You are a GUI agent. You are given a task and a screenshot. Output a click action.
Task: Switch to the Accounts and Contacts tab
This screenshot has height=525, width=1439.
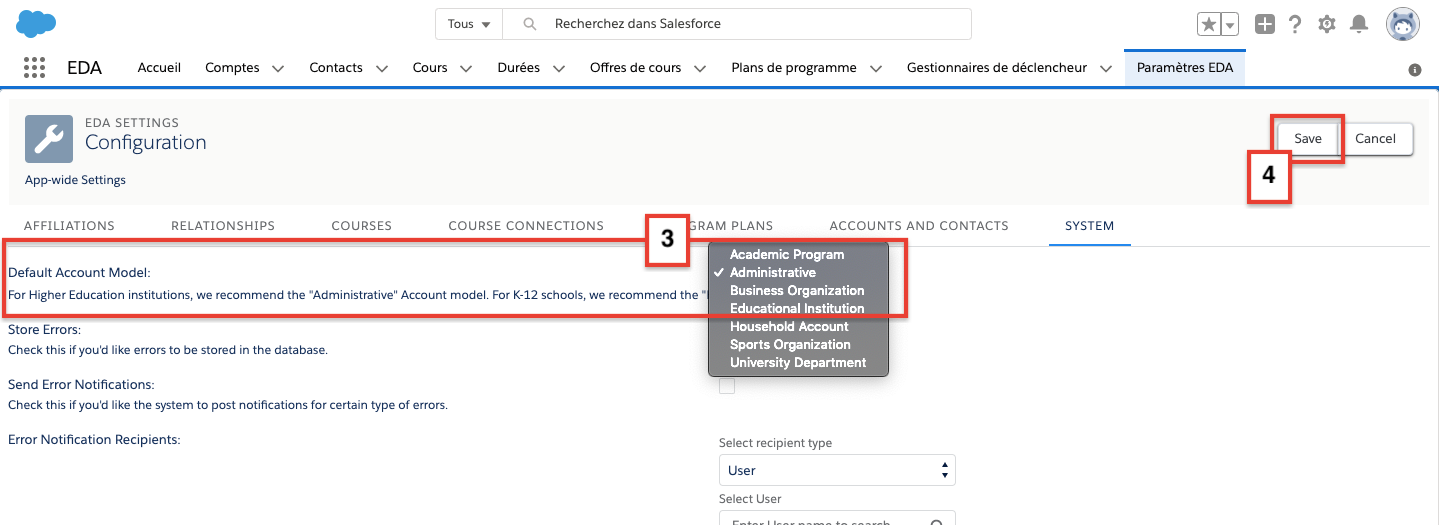[x=918, y=226]
